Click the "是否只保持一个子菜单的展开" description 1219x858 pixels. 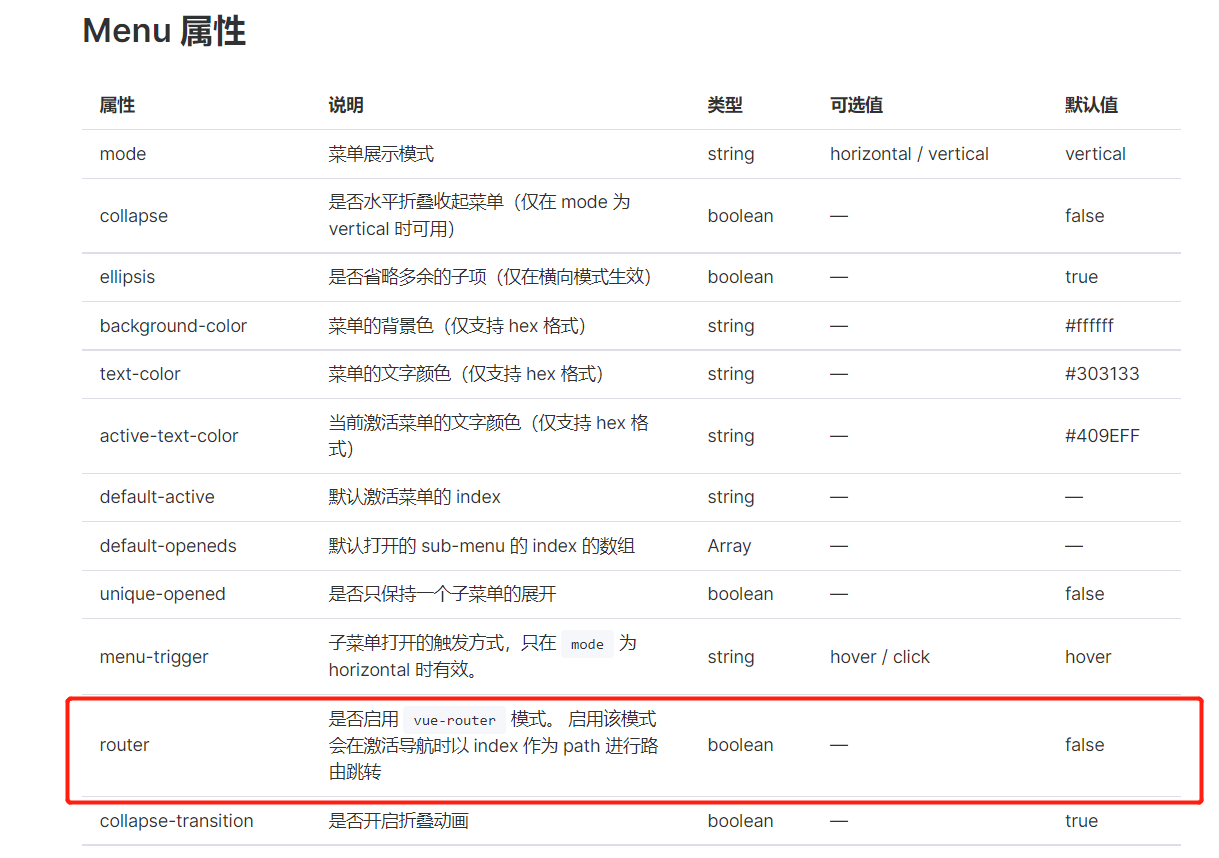click(442, 594)
